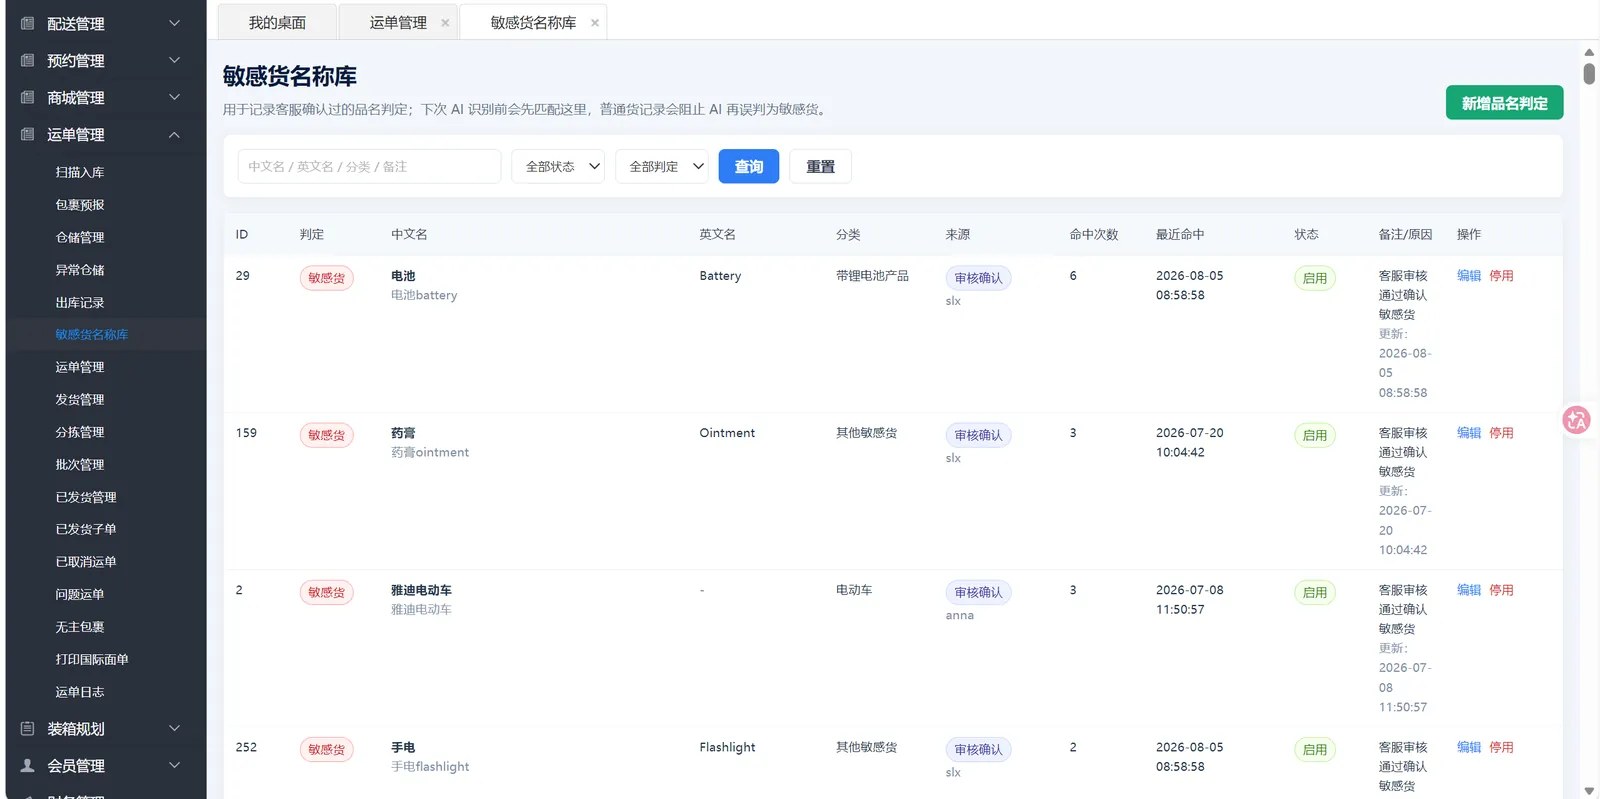Image resolution: width=1600 pixels, height=799 pixels.
Task: Close the 运单管理 tab
Action: [x=445, y=23]
